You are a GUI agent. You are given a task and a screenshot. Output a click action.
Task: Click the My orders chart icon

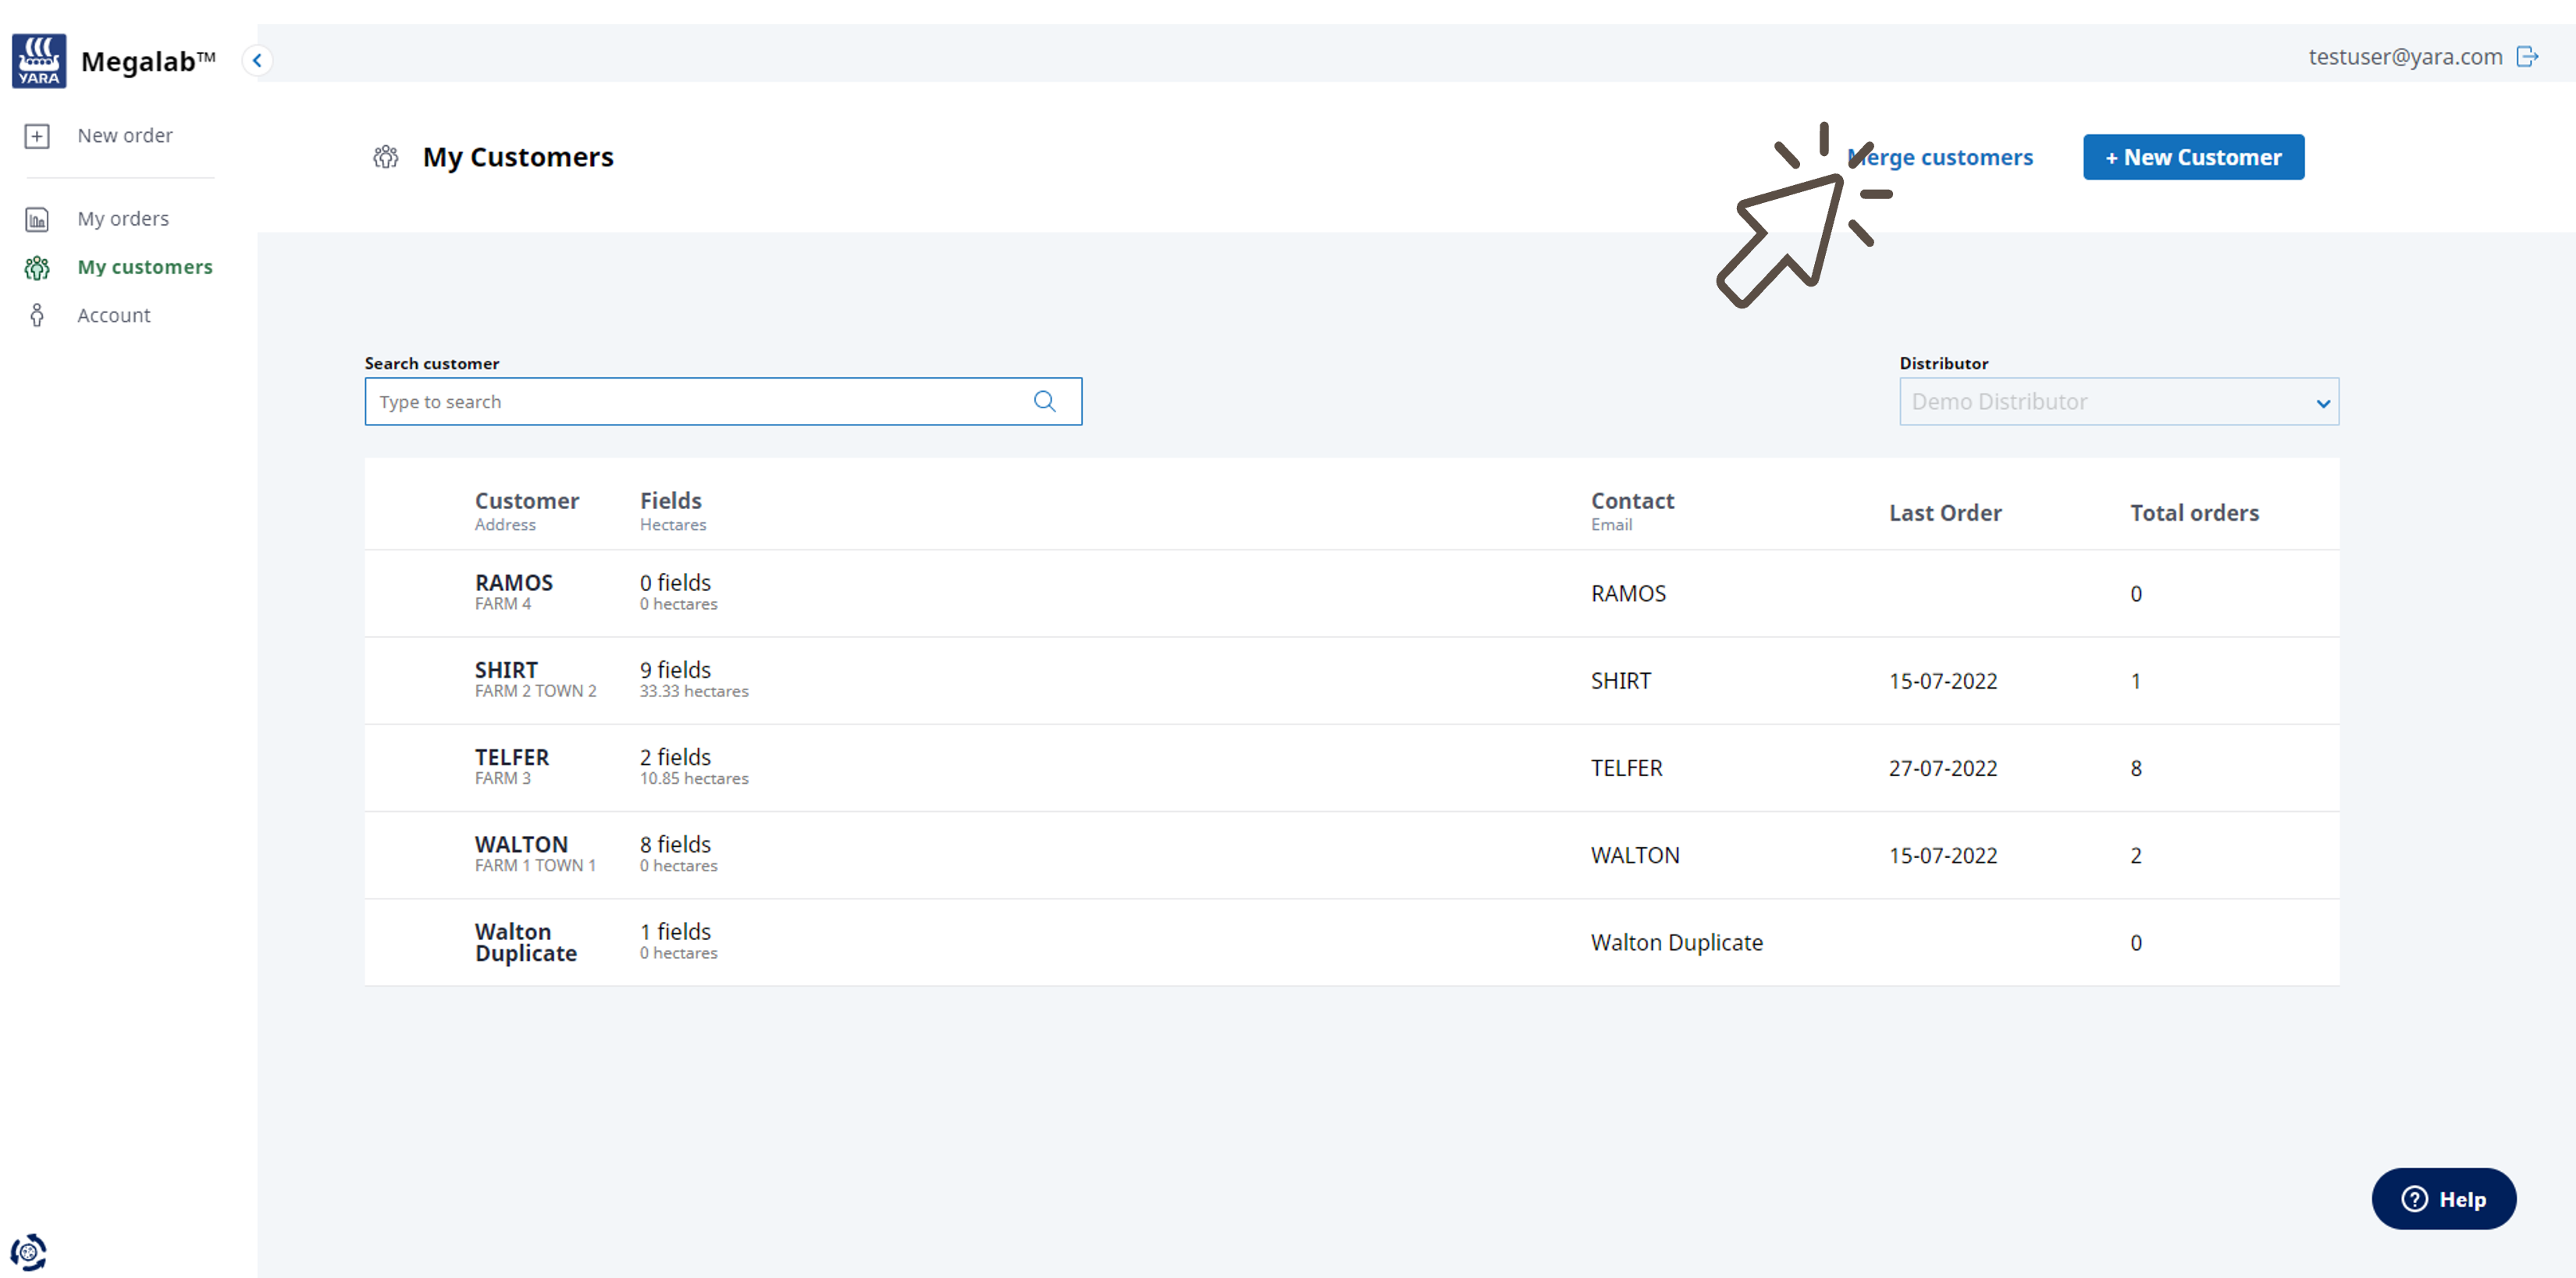click(37, 219)
